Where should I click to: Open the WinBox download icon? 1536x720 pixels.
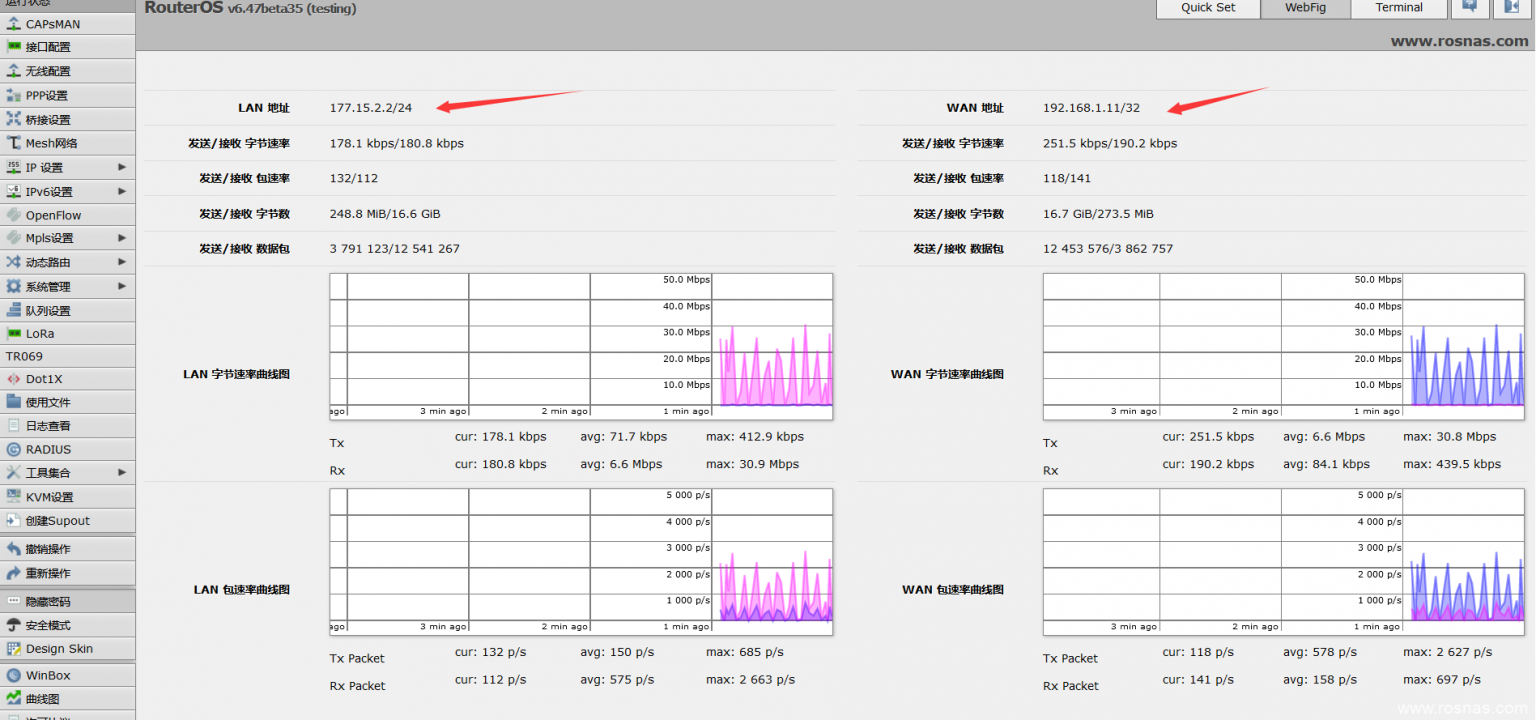pyautogui.click(x=14, y=675)
